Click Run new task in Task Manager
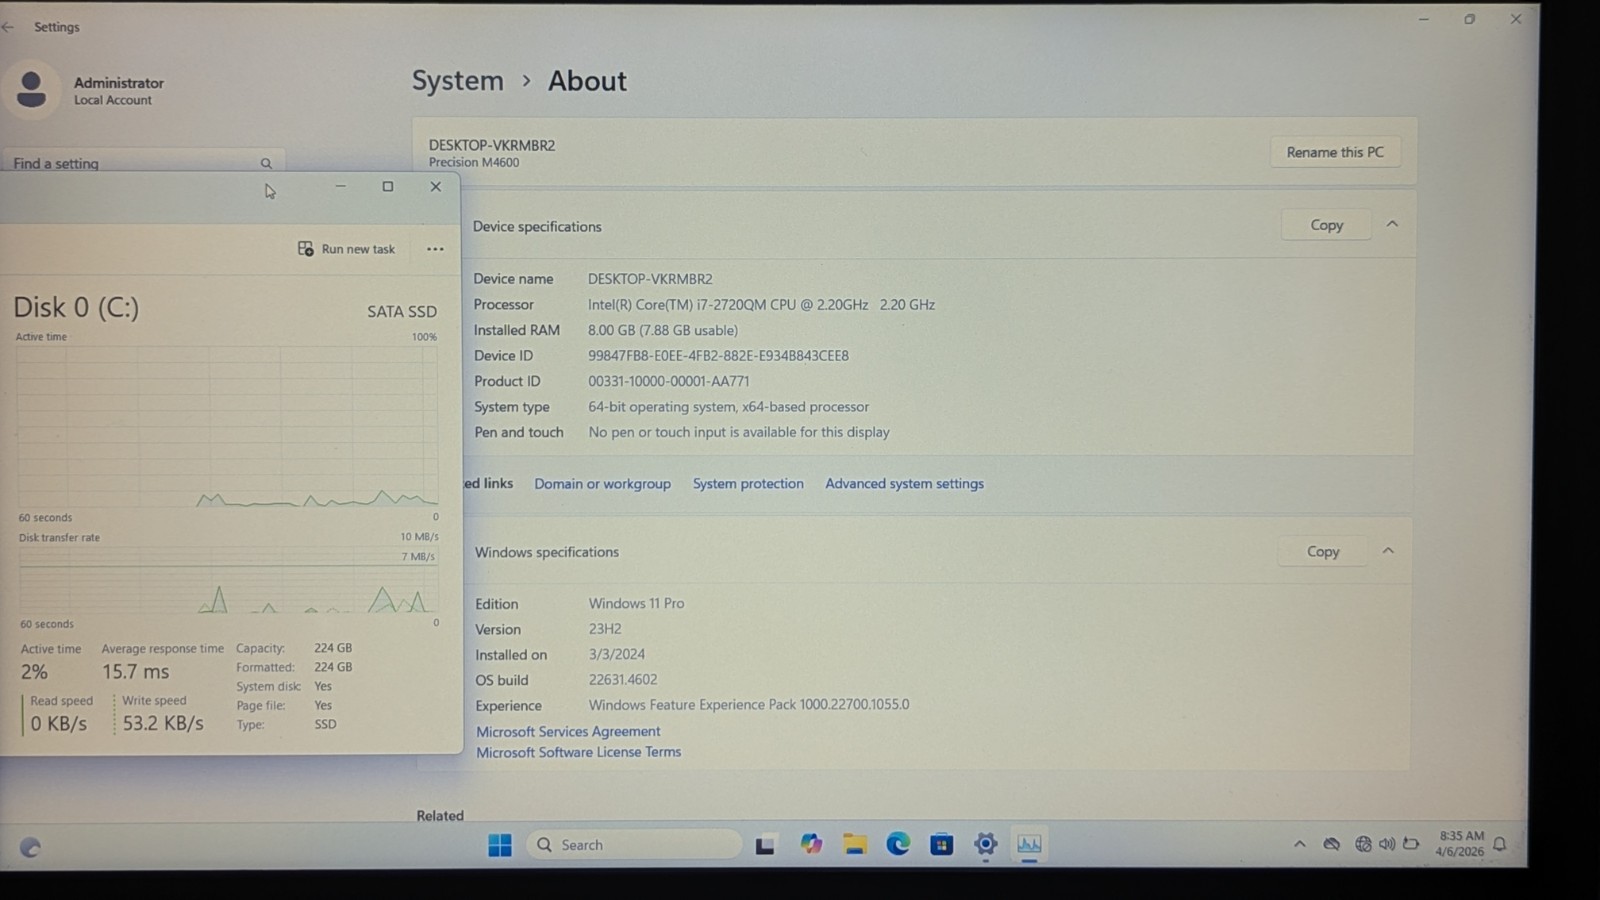The image size is (1600, 900). (x=347, y=249)
